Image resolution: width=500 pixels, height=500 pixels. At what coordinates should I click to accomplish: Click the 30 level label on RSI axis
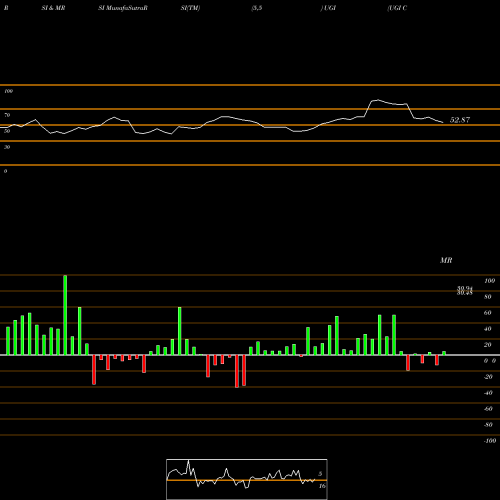pyautogui.click(x=7, y=147)
